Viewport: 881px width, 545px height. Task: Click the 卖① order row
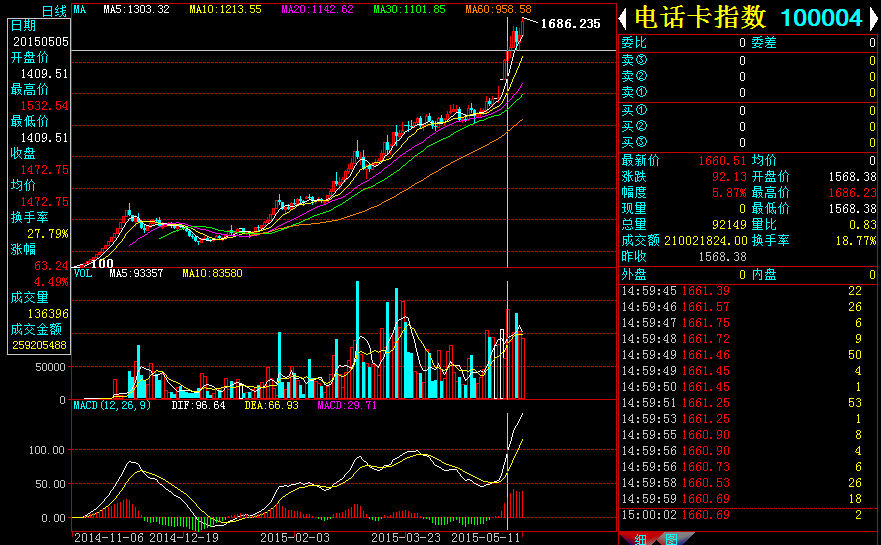pos(748,92)
